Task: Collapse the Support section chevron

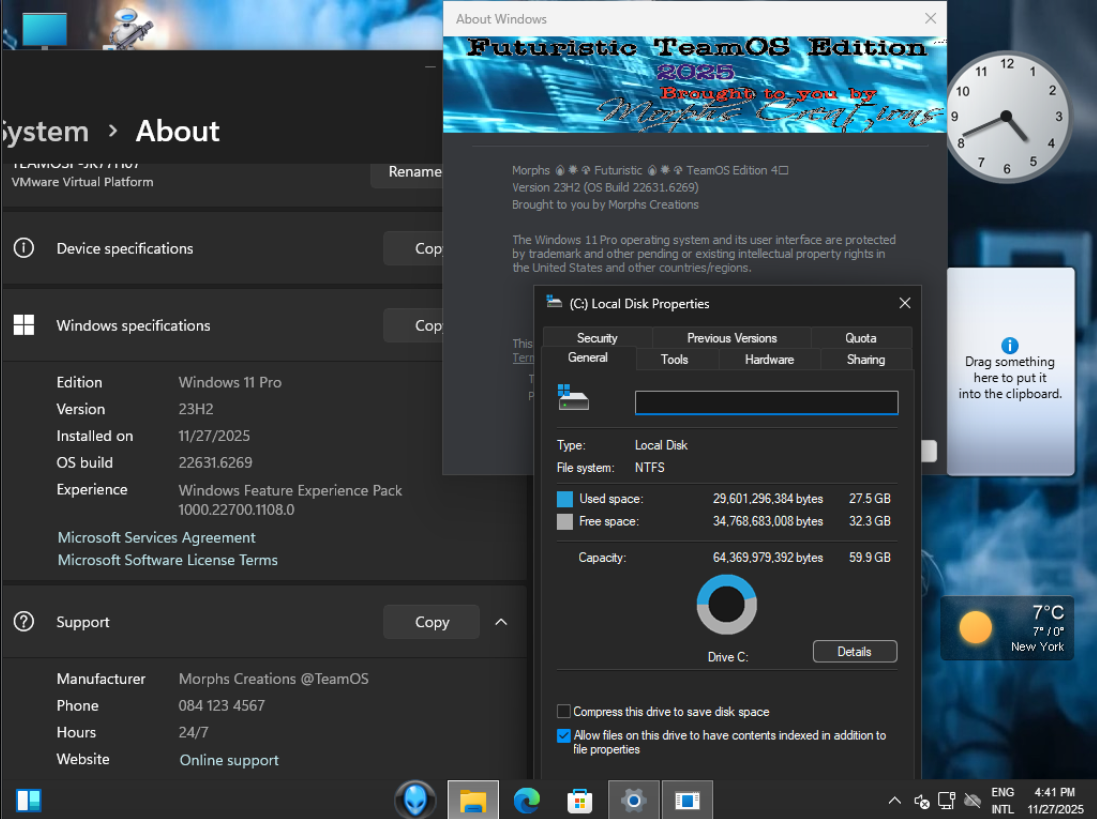Action: 501,622
